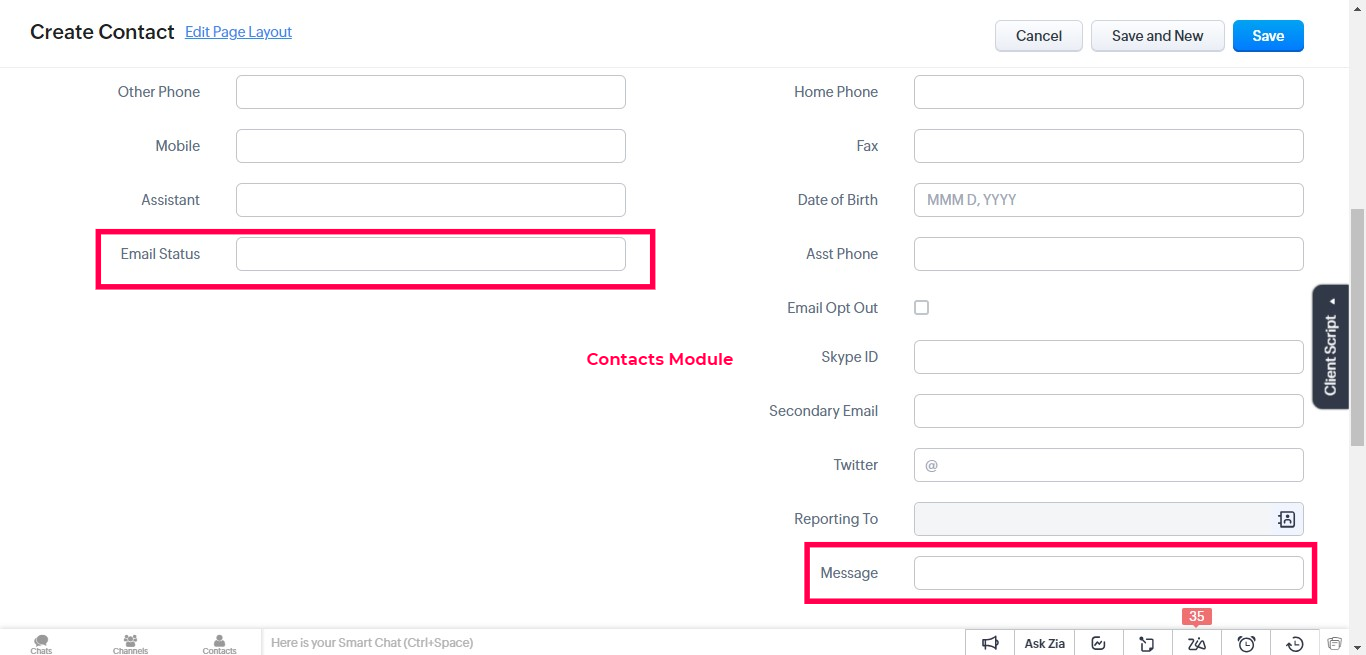Open the Date of Birth date picker
Image resolution: width=1366 pixels, height=655 pixels.
pyautogui.click(x=1109, y=200)
